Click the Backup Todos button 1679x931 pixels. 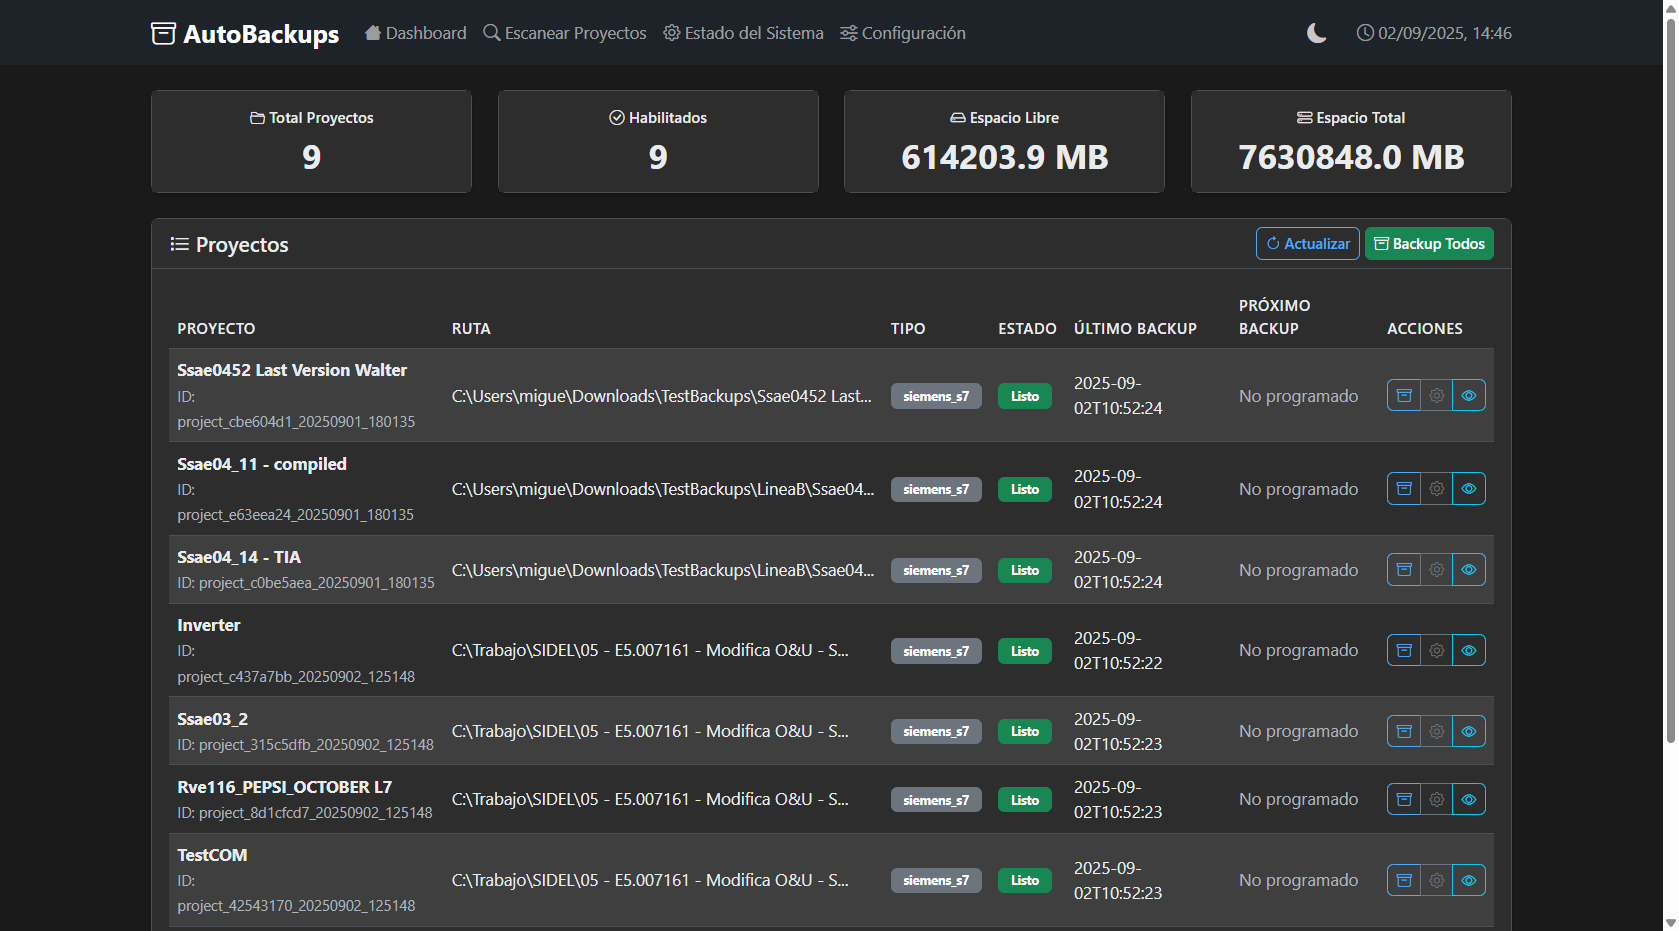[1429, 244]
